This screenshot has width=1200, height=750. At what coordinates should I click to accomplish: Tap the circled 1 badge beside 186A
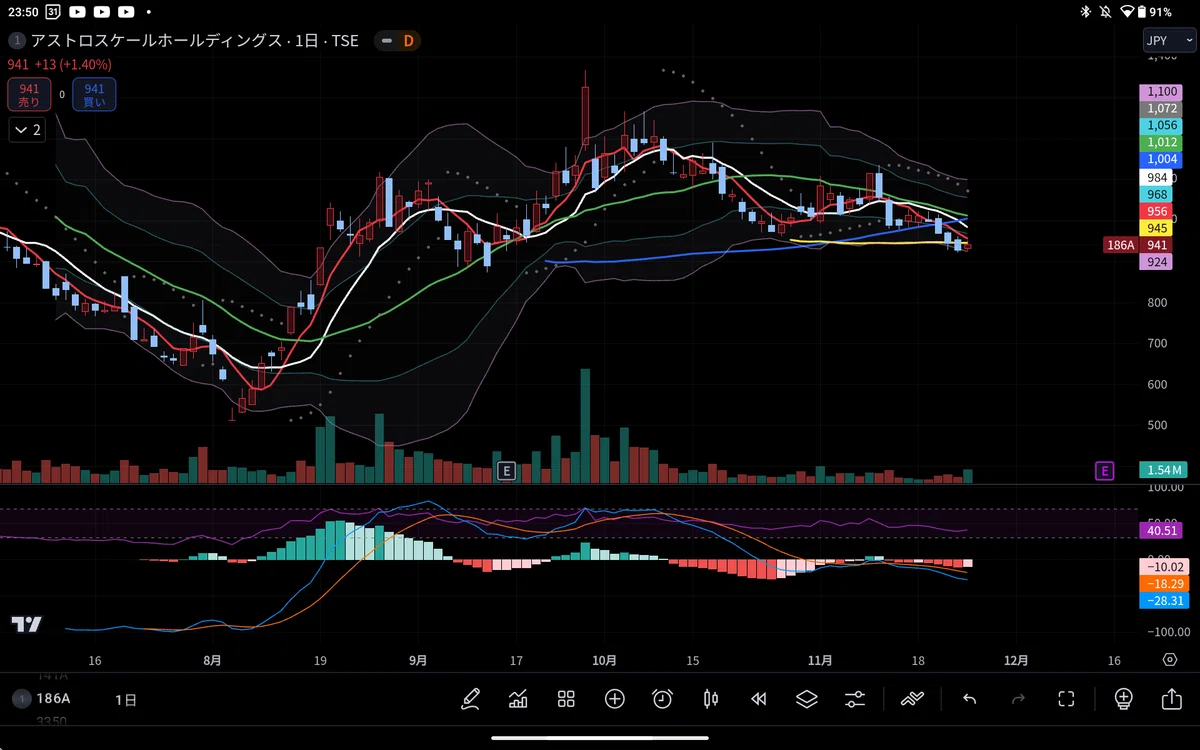[x=20, y=699]
